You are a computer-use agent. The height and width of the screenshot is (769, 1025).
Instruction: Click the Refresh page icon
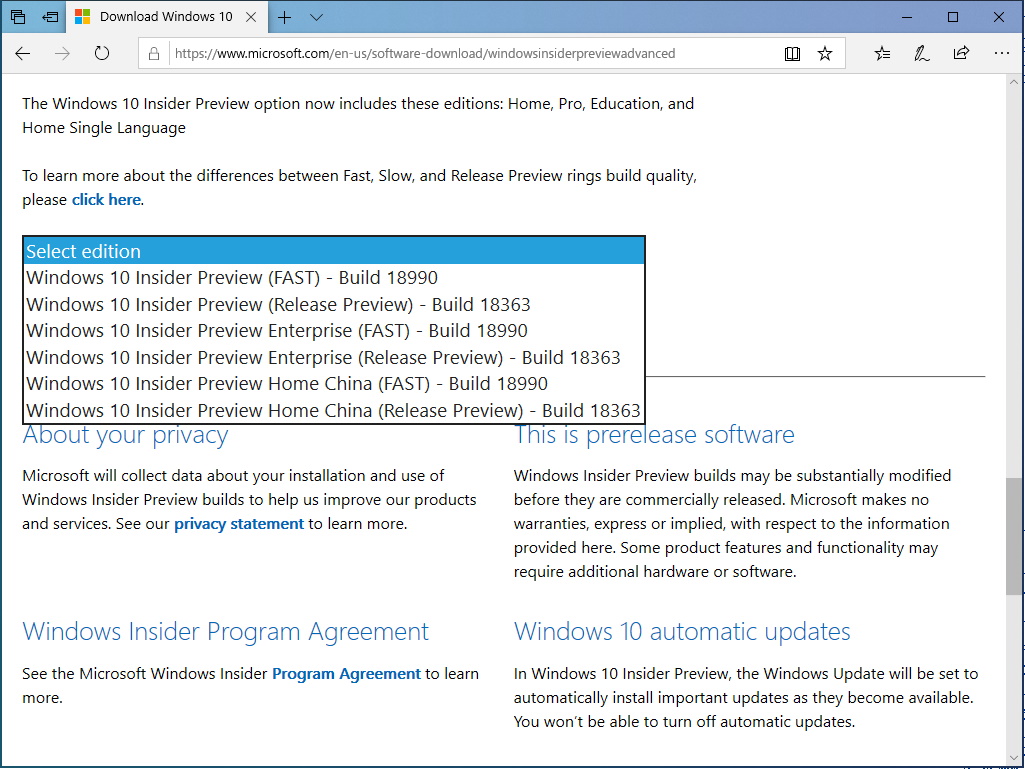click(102, 54)
